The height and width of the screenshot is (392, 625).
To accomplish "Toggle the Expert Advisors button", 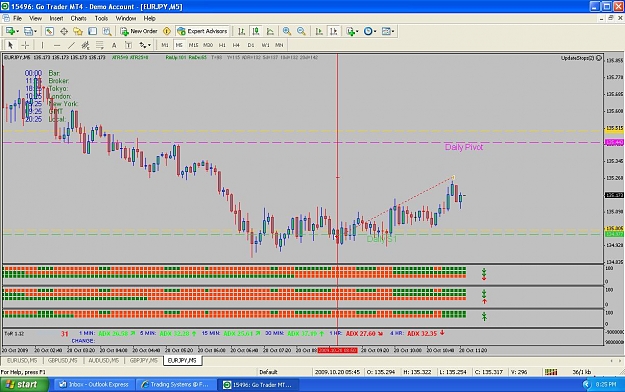I will tap(202, 31).
